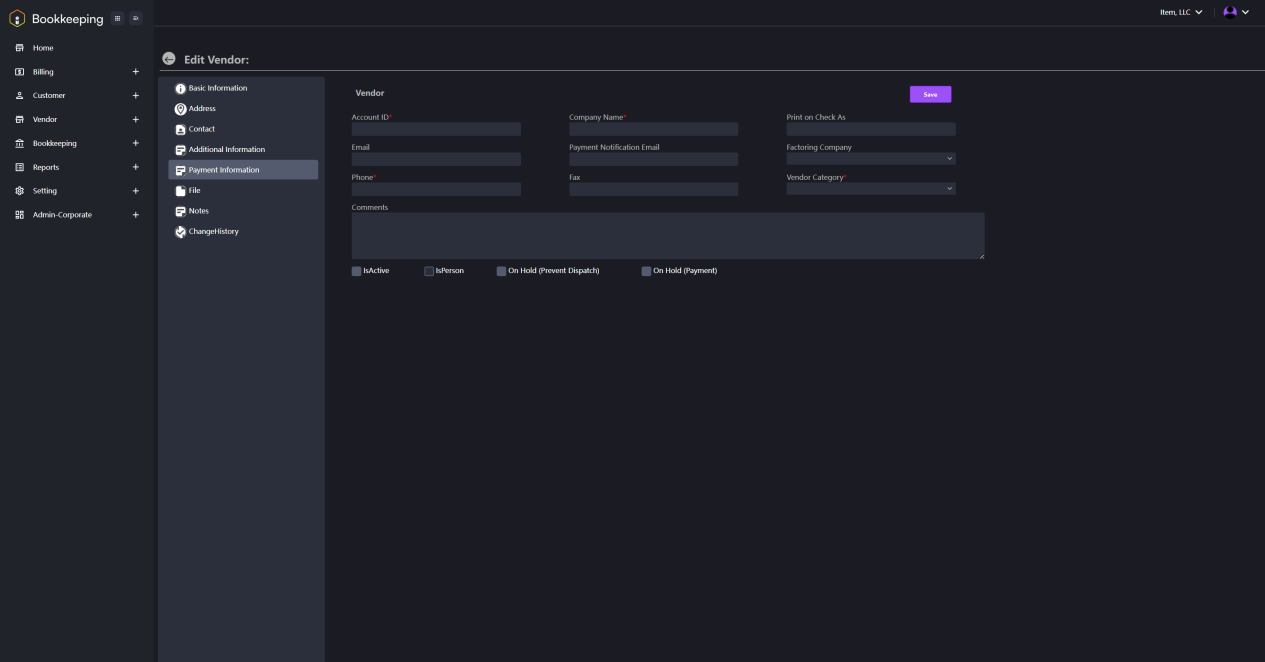1265x662 pixels.
Task: Click the Comments text area
Action: tap(668, 236)
